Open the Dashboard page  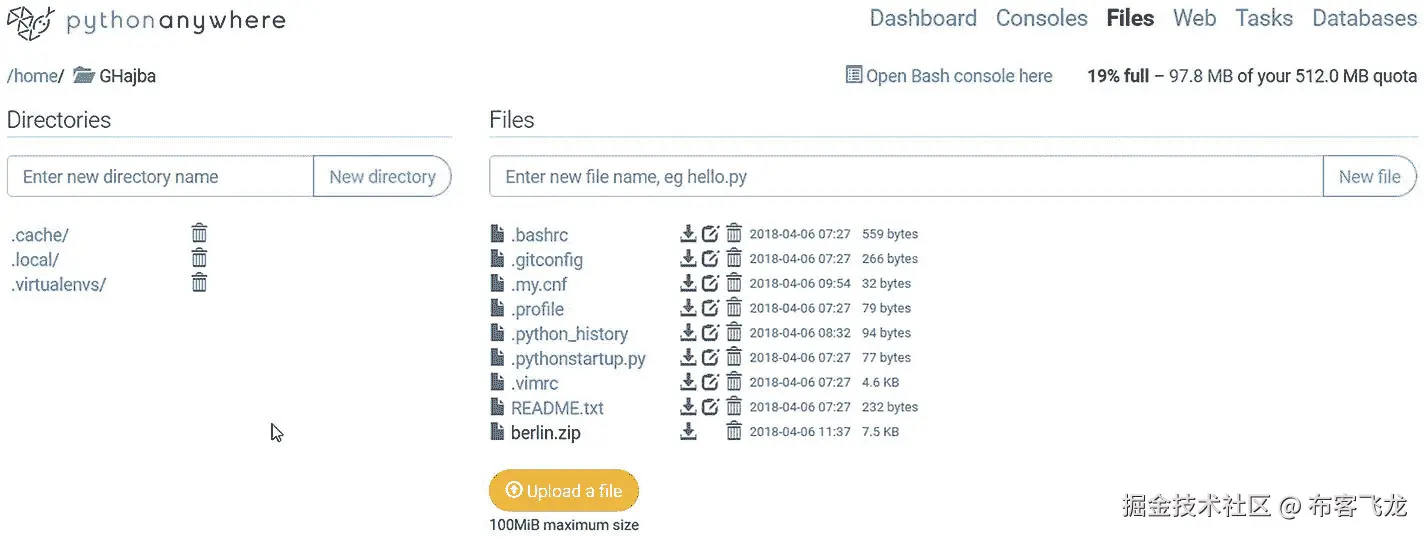(923, 18)
